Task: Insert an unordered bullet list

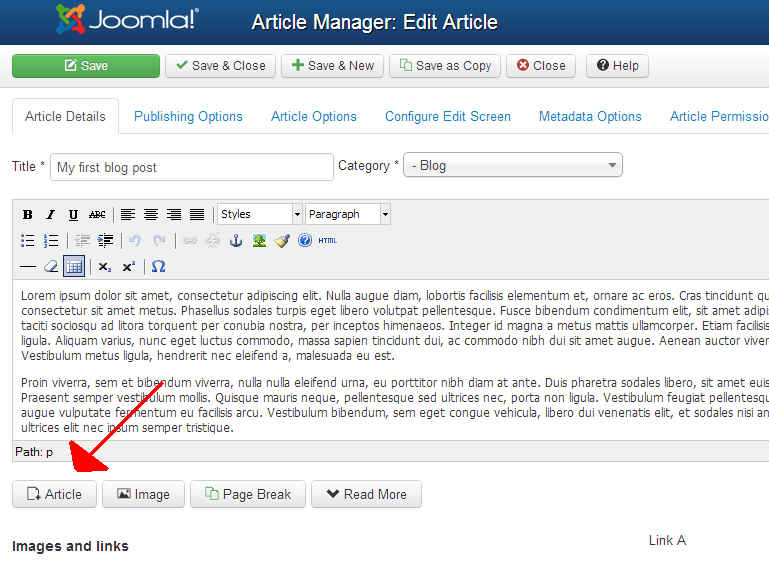Action: point(27,240)
